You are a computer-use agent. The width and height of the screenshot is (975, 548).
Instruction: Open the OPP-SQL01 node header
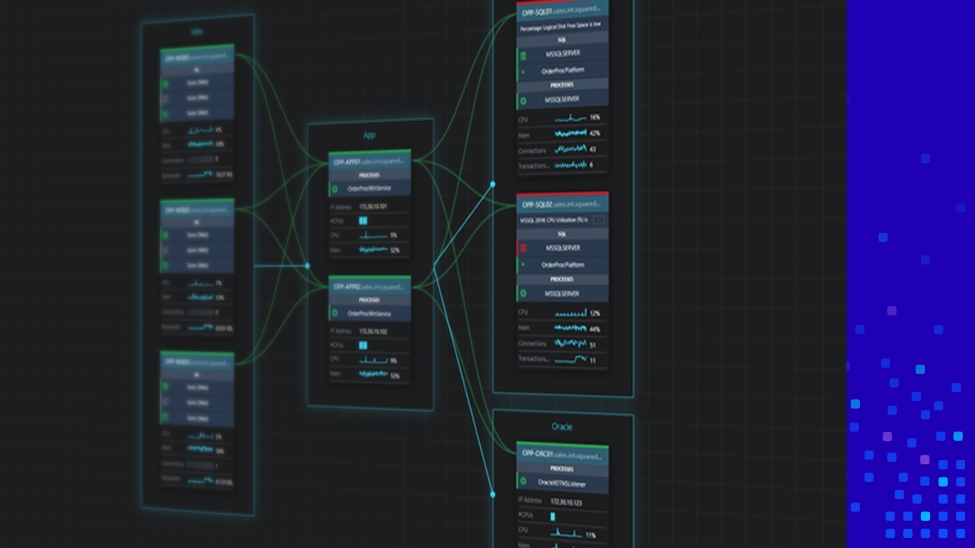pos(562,12)
